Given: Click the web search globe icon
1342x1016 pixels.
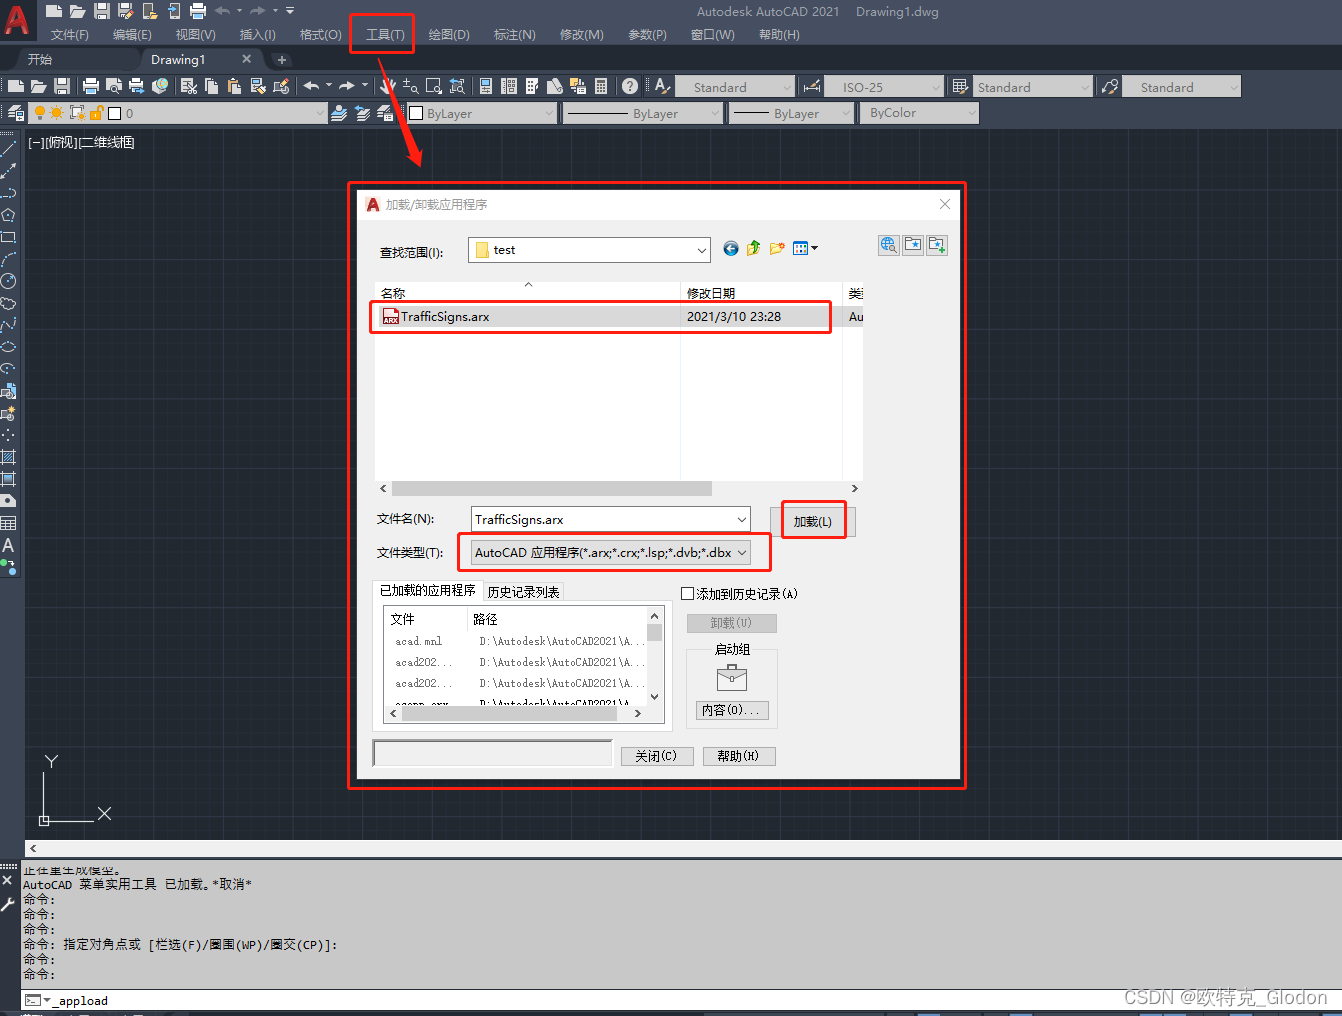Looking at the screenshot, I should pyautogui.click(x=889, y=245).
